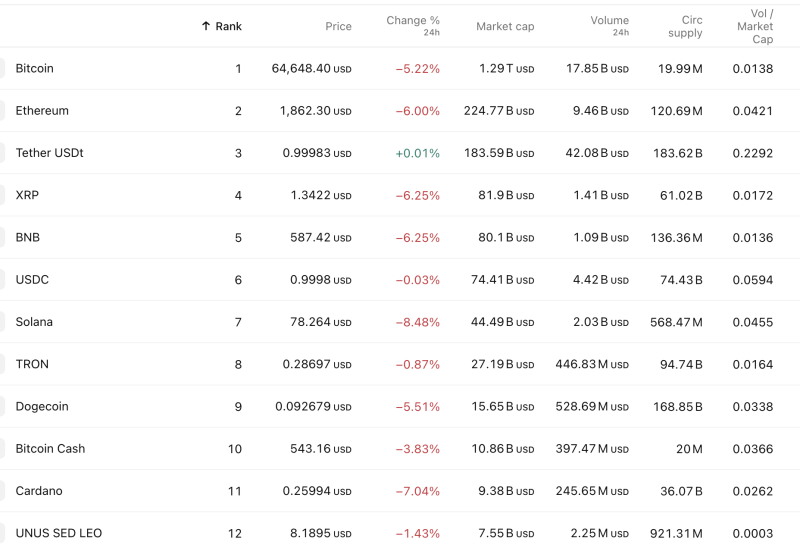Select Ethereum change −6.00%

417,111
